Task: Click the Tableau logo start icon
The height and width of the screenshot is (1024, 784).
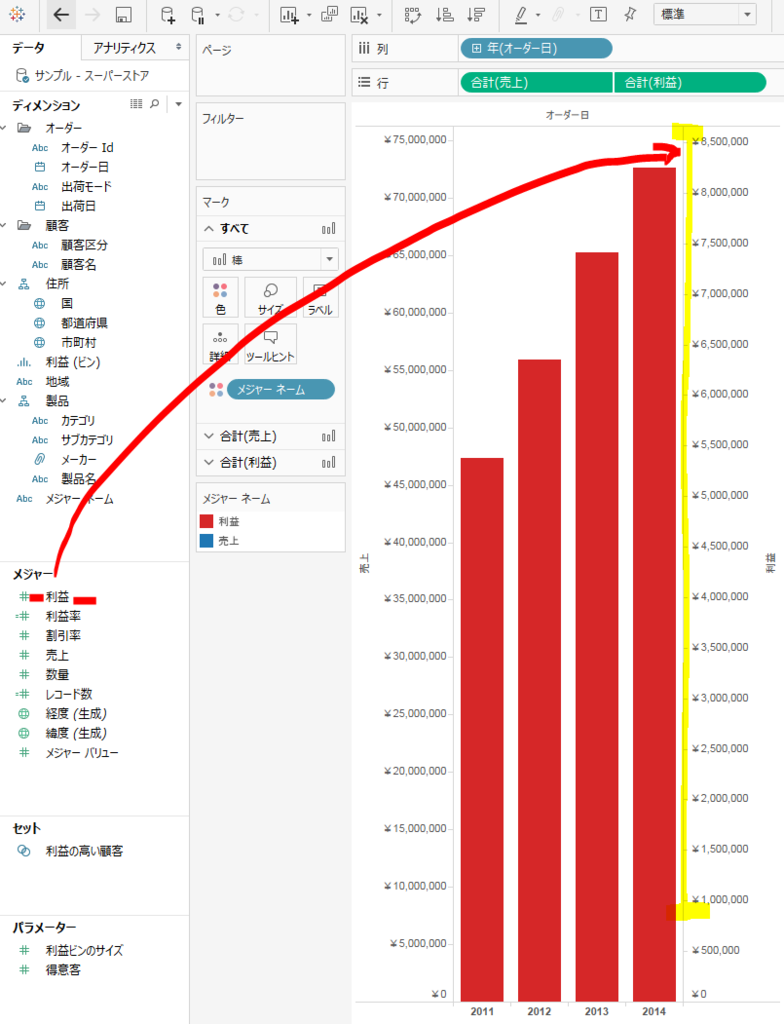Action: tap(18, 14)
